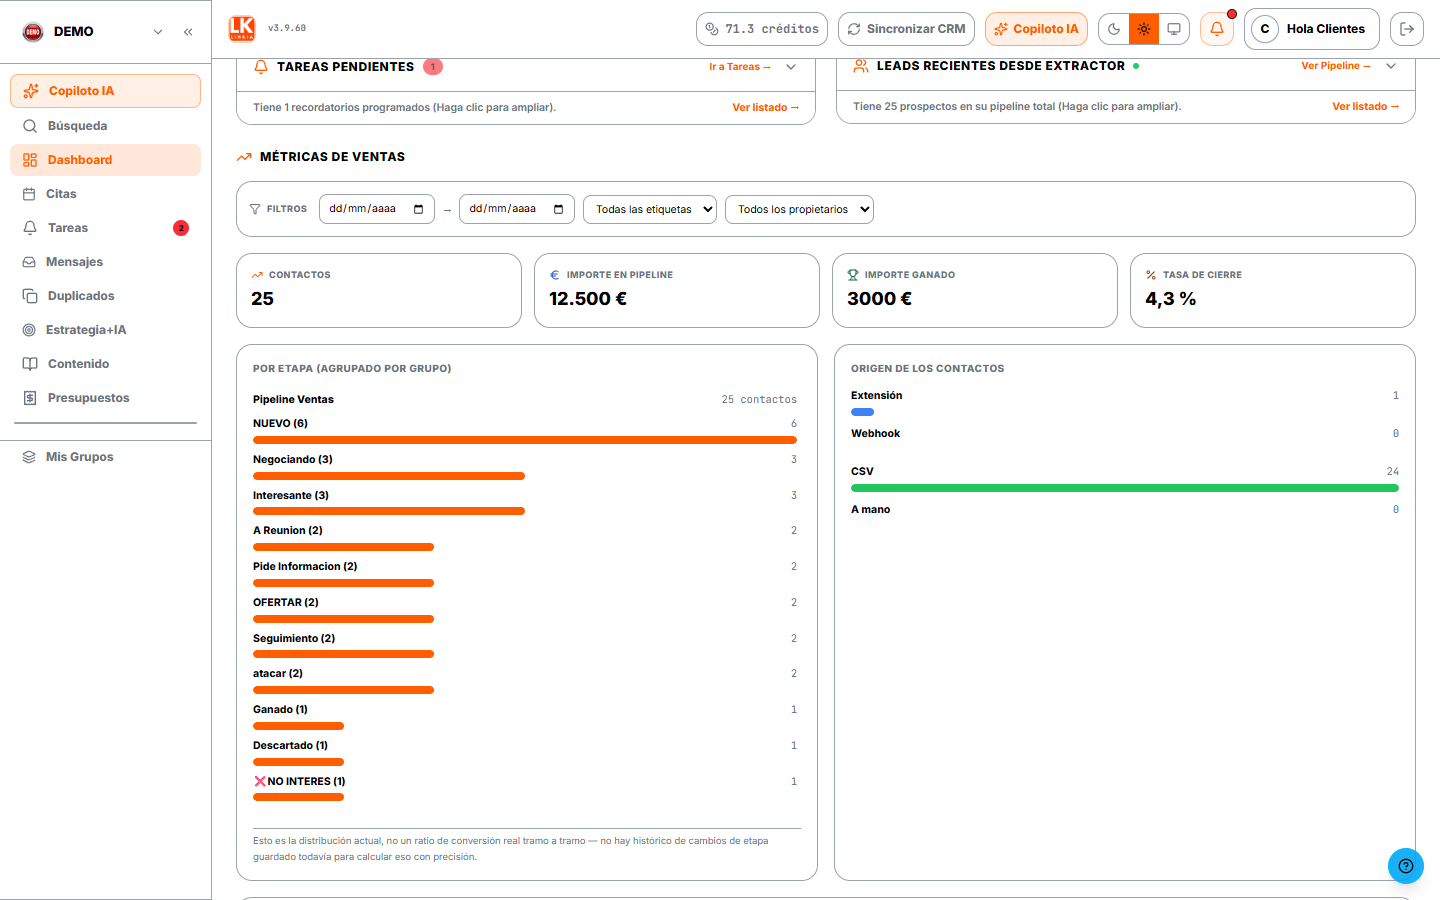Open Mensajes in the sidebar
Screen dimensions: 1440x900
click(105, 262)
